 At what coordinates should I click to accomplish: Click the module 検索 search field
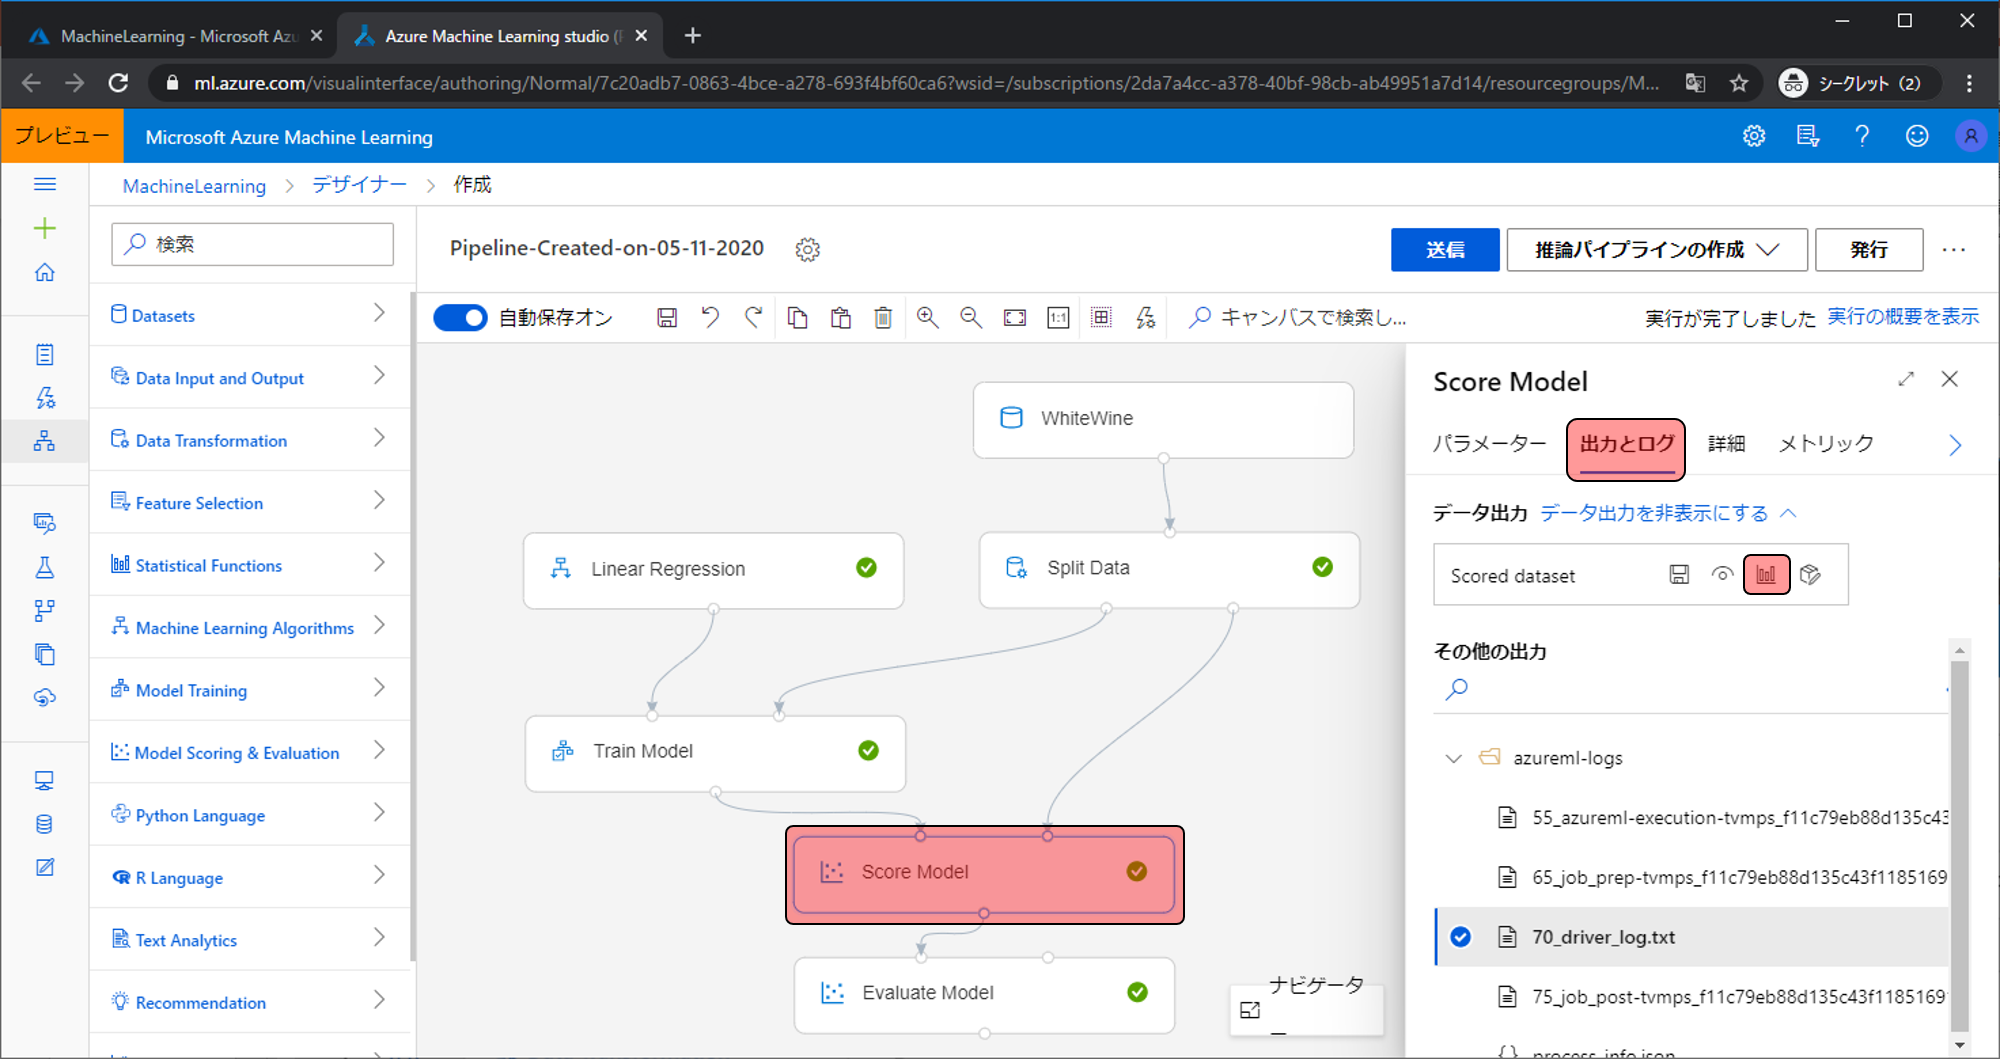(253, 245)
